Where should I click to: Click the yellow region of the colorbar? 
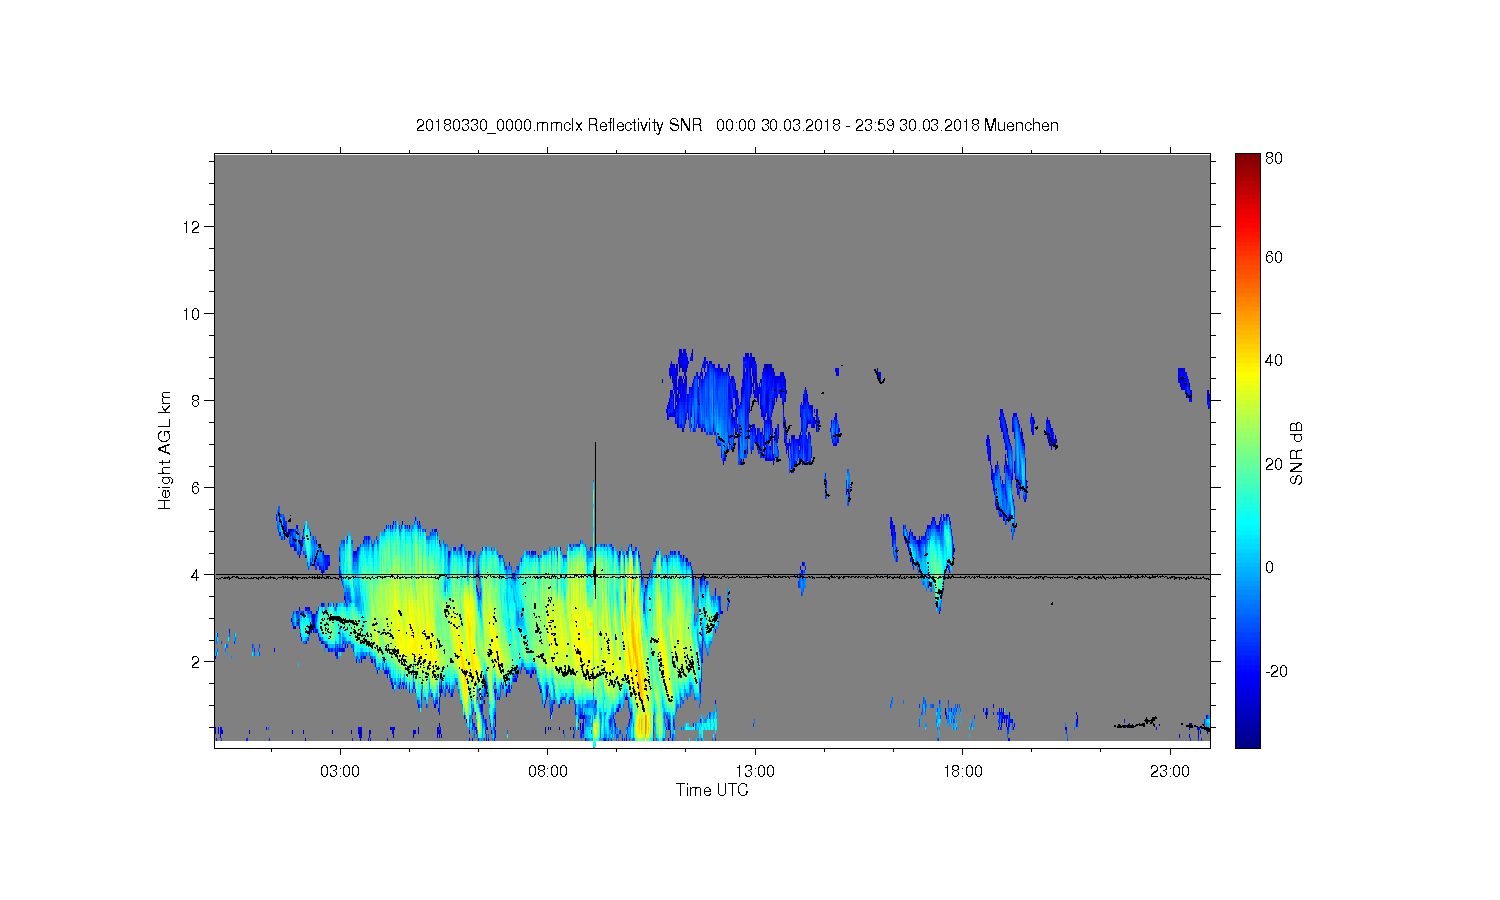[x=1247, y=372]
